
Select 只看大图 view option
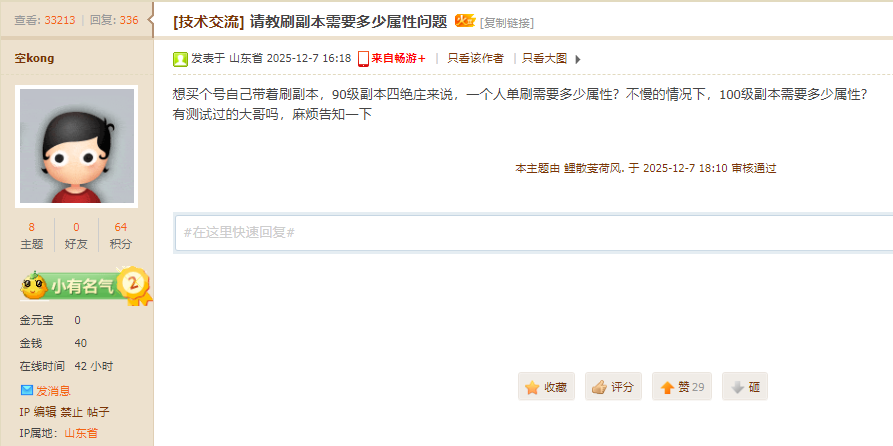(544, 58)
